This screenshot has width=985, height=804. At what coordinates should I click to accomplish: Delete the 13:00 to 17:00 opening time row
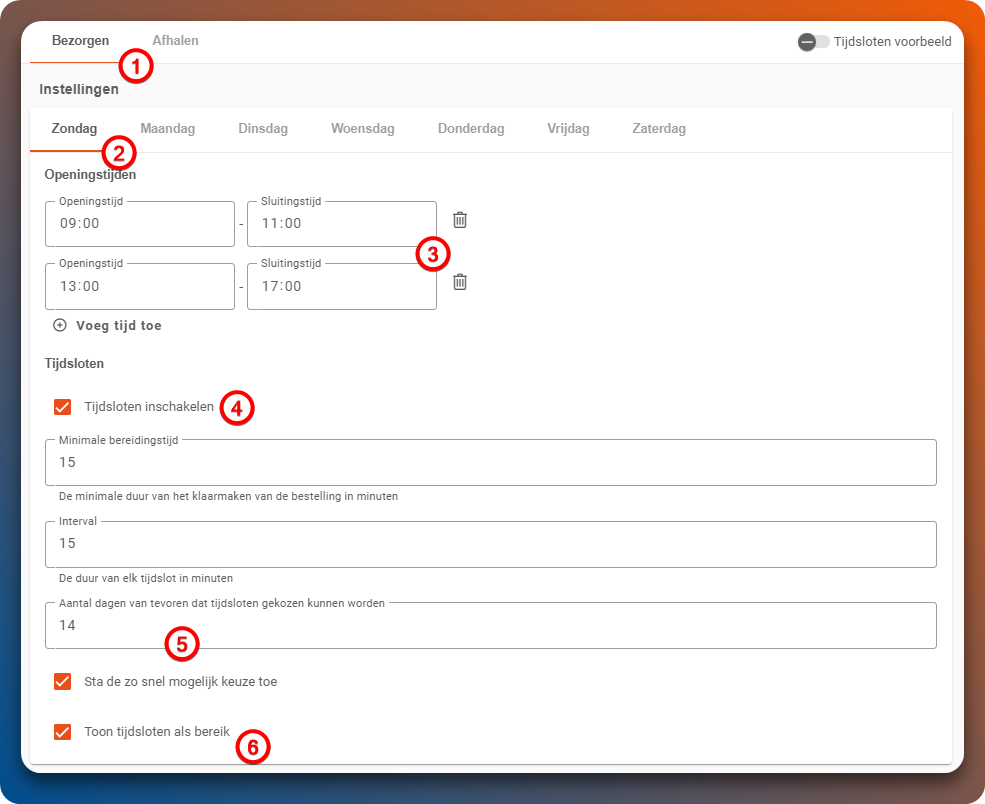460,282
